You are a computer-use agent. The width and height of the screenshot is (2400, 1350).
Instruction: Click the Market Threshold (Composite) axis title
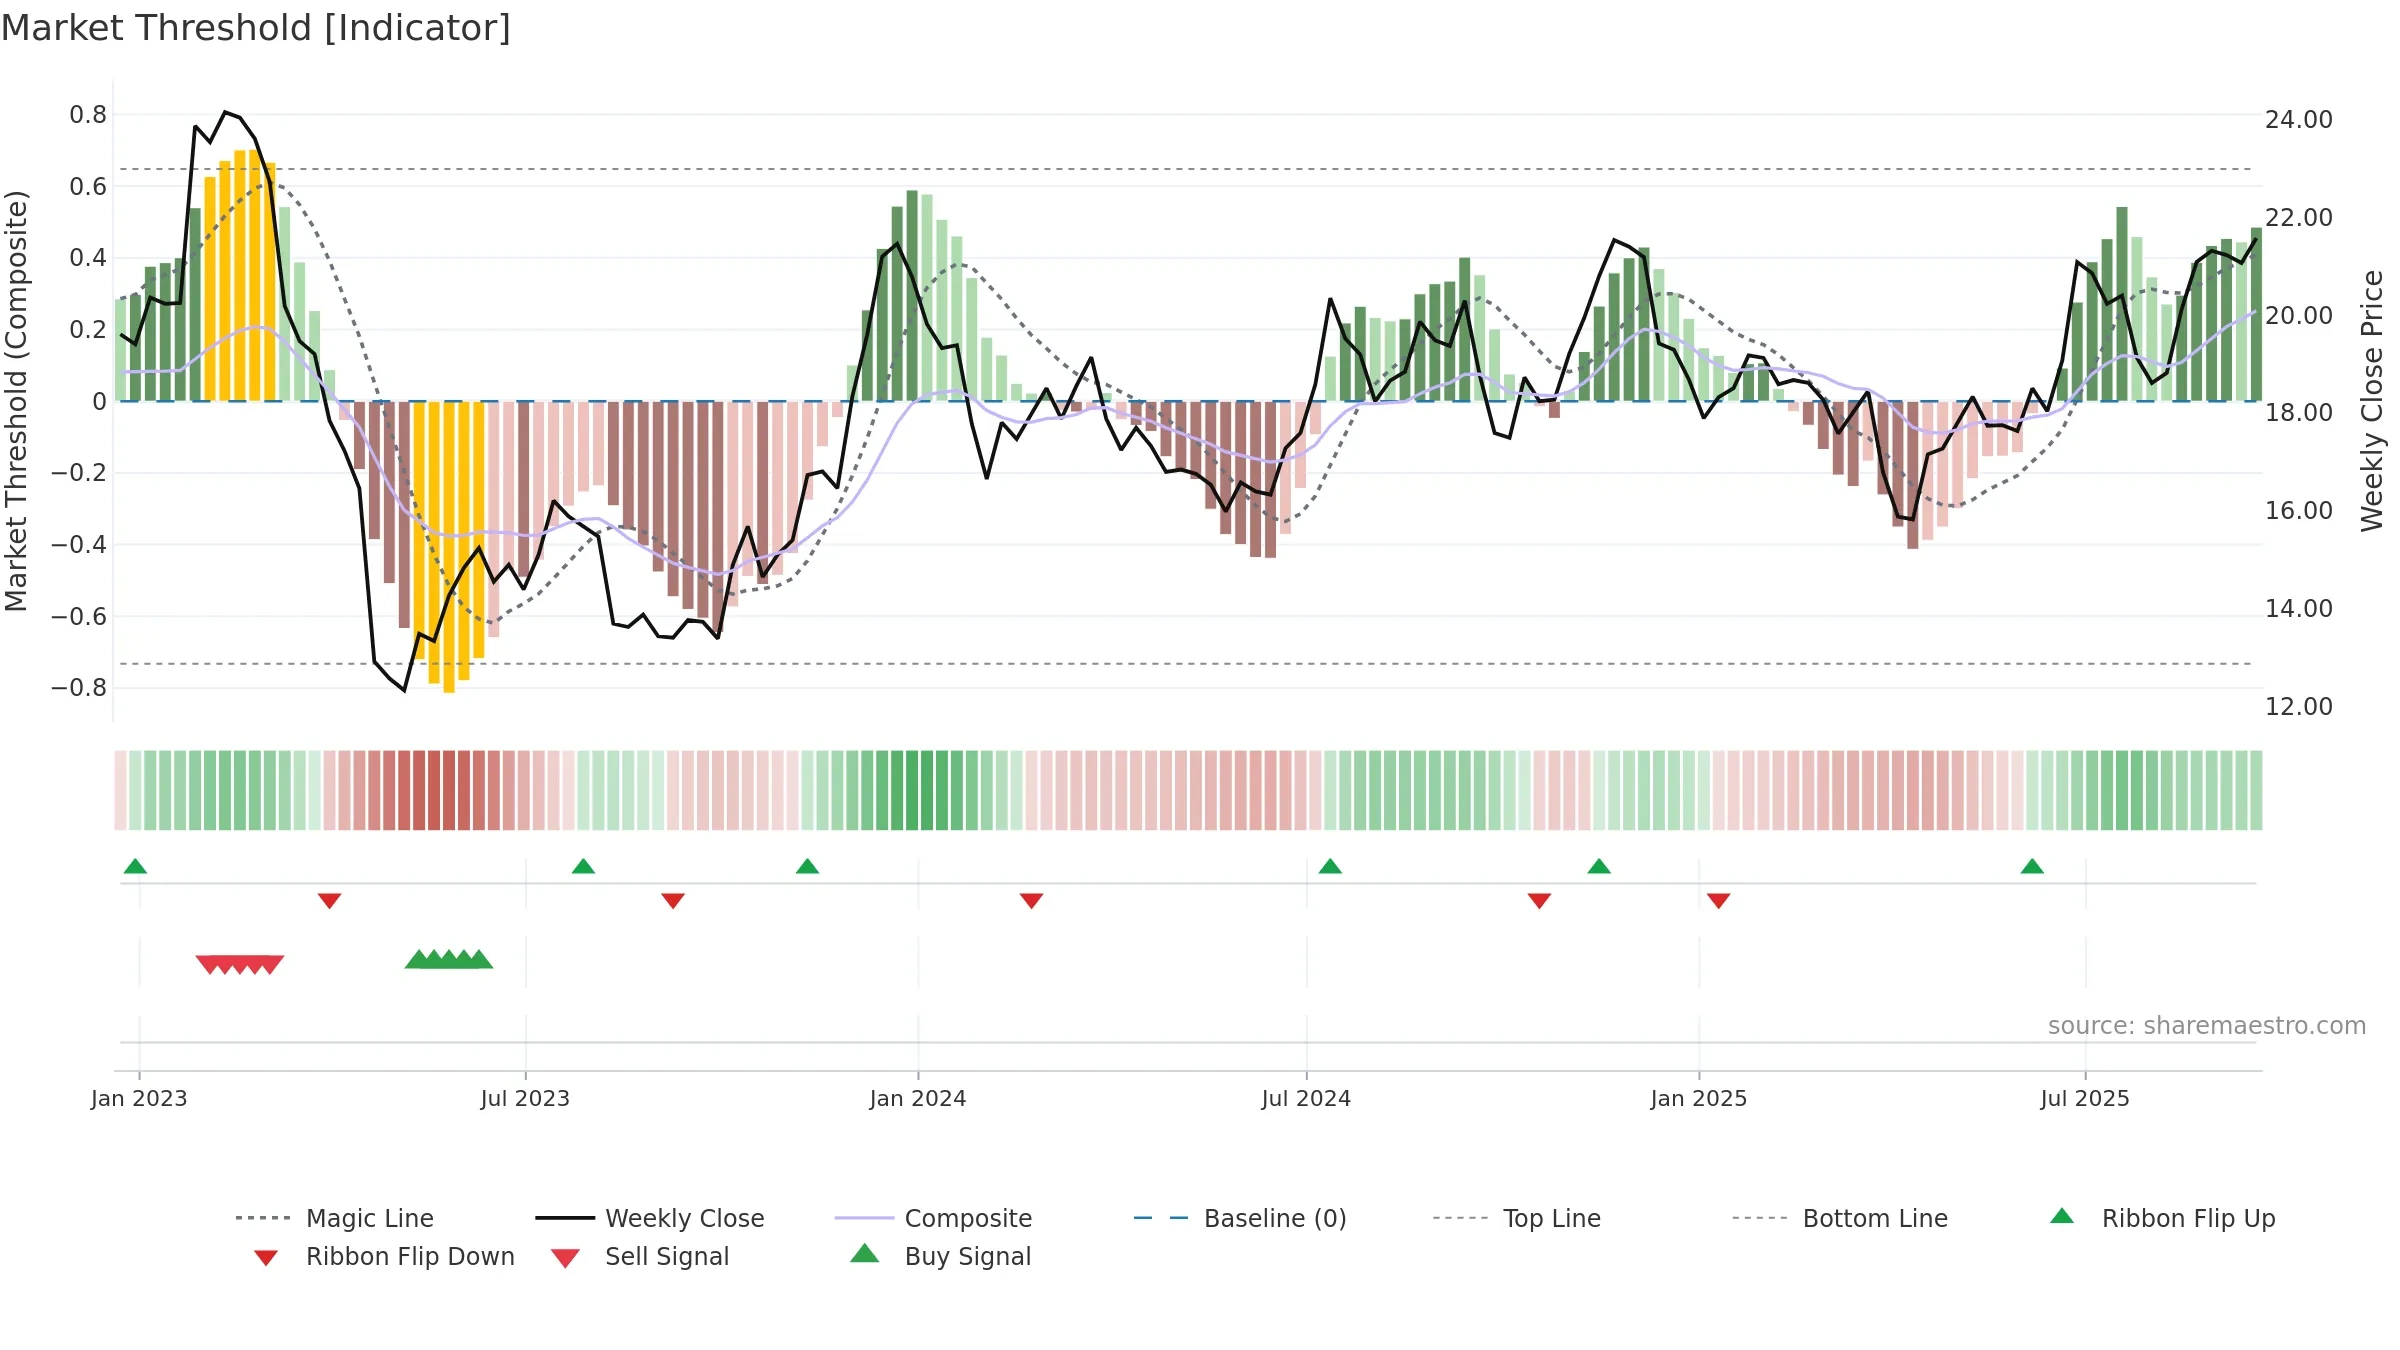click(16, 400)
